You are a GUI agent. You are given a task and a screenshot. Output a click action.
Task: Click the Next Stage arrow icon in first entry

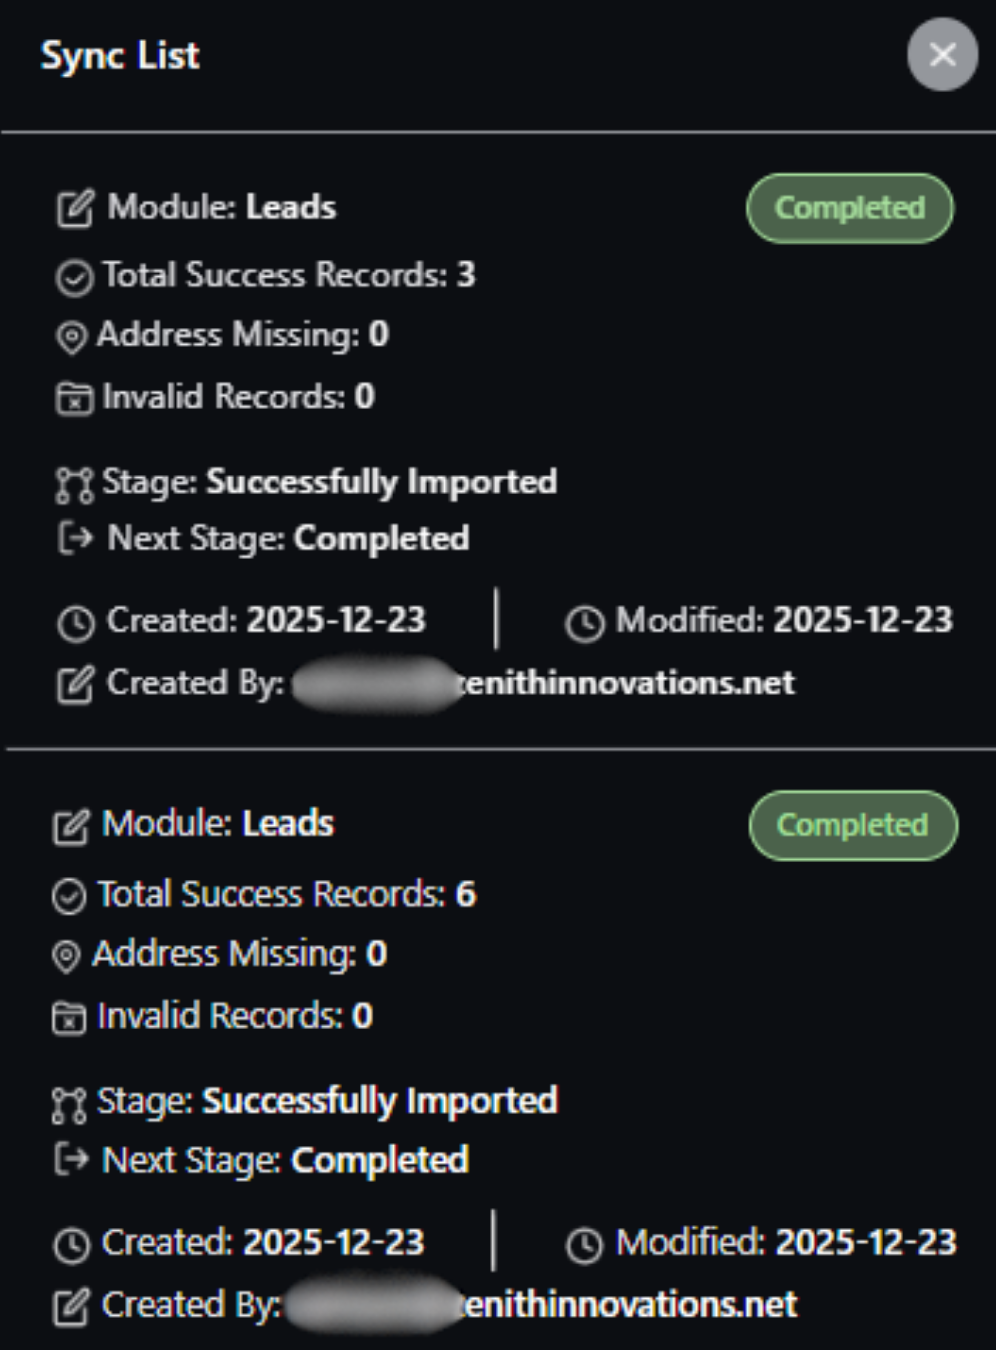click(75, 539)
